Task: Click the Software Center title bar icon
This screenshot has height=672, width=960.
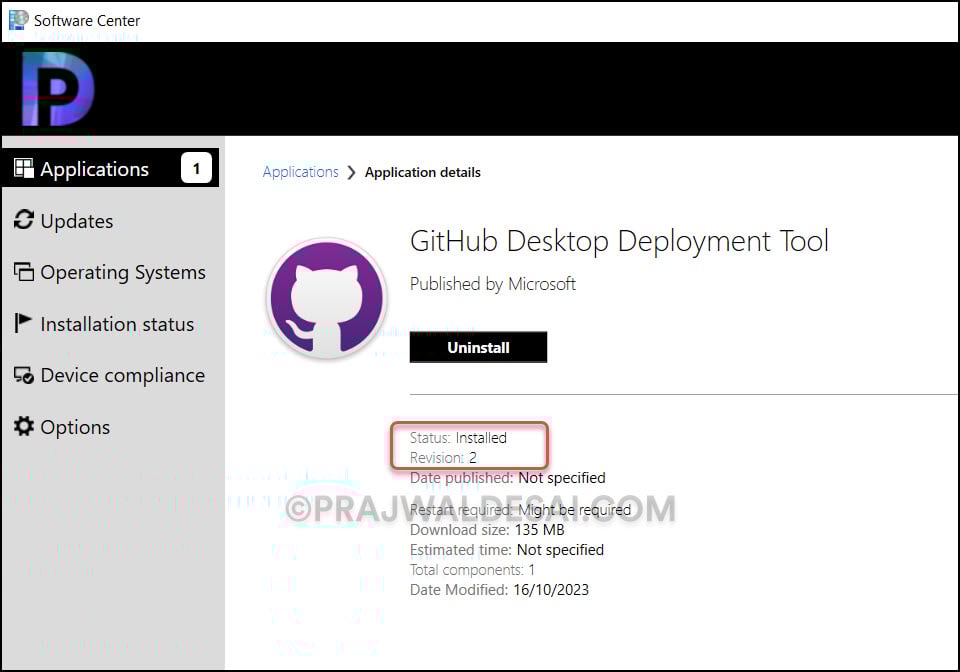Action: click(18, 20)
